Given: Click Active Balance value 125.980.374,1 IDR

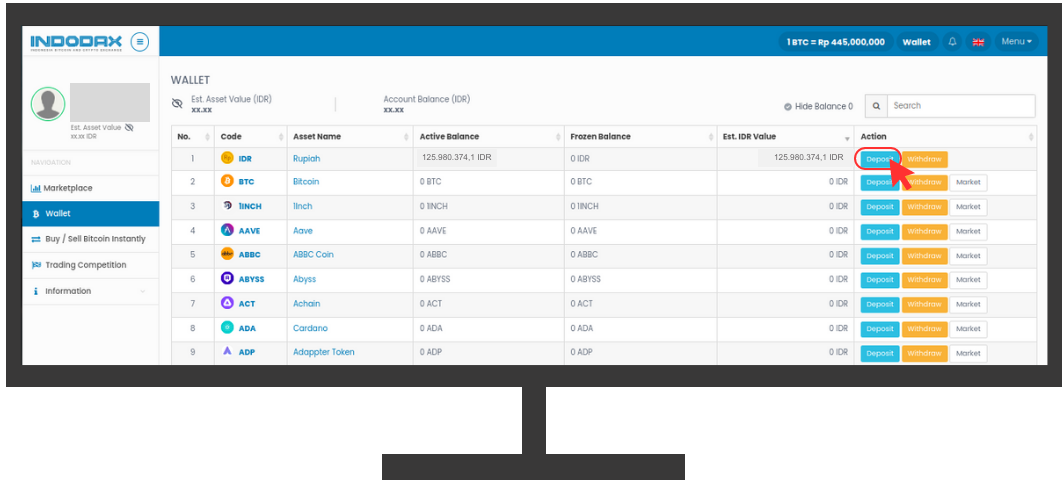Looking at the screenshot, I should click(x=457, y=157).
